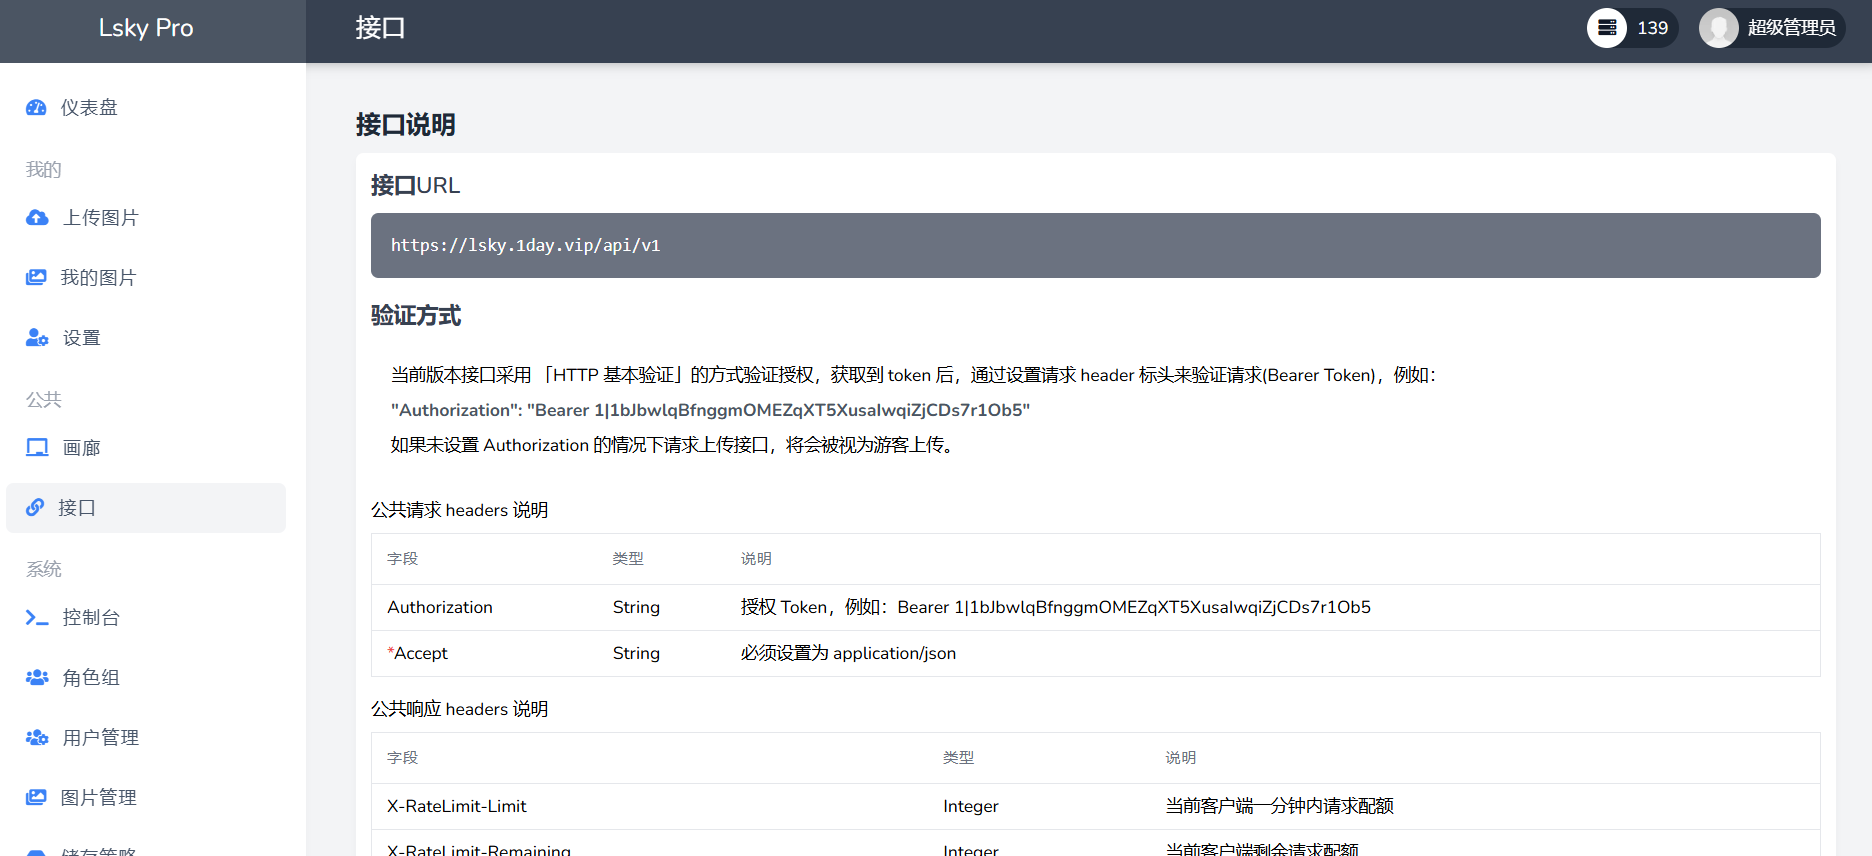The height and width of the screenshot is (856, 1872).
Task: Click the image management icon
Action: click(x=36, y=798)
